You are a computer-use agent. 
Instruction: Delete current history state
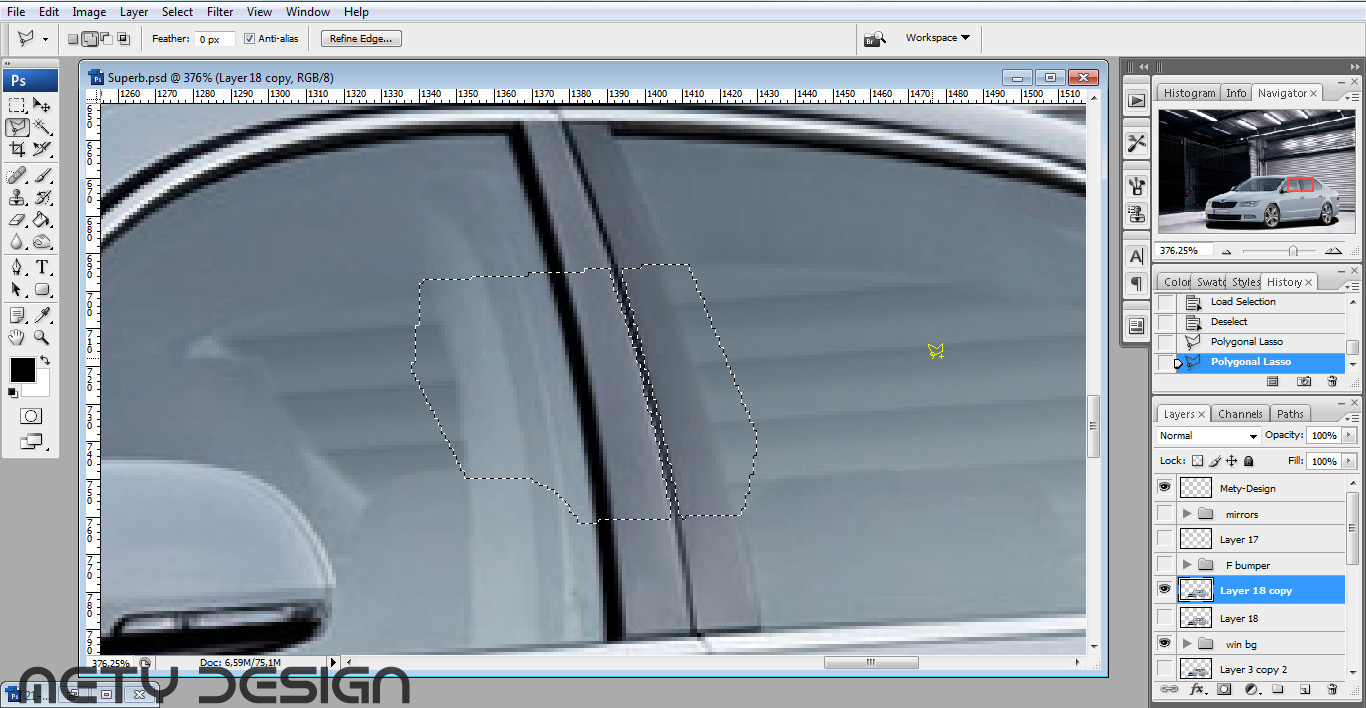click(1332, 381)
